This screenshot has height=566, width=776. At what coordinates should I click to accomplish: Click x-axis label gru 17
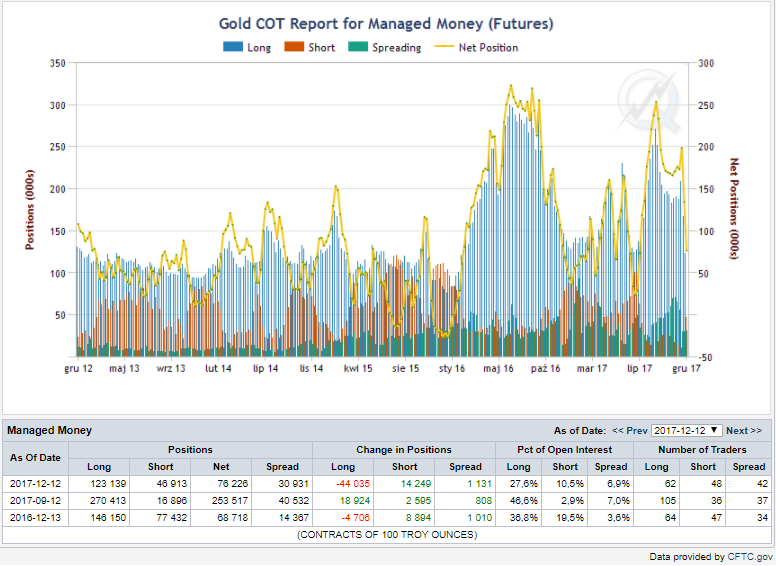686,369
